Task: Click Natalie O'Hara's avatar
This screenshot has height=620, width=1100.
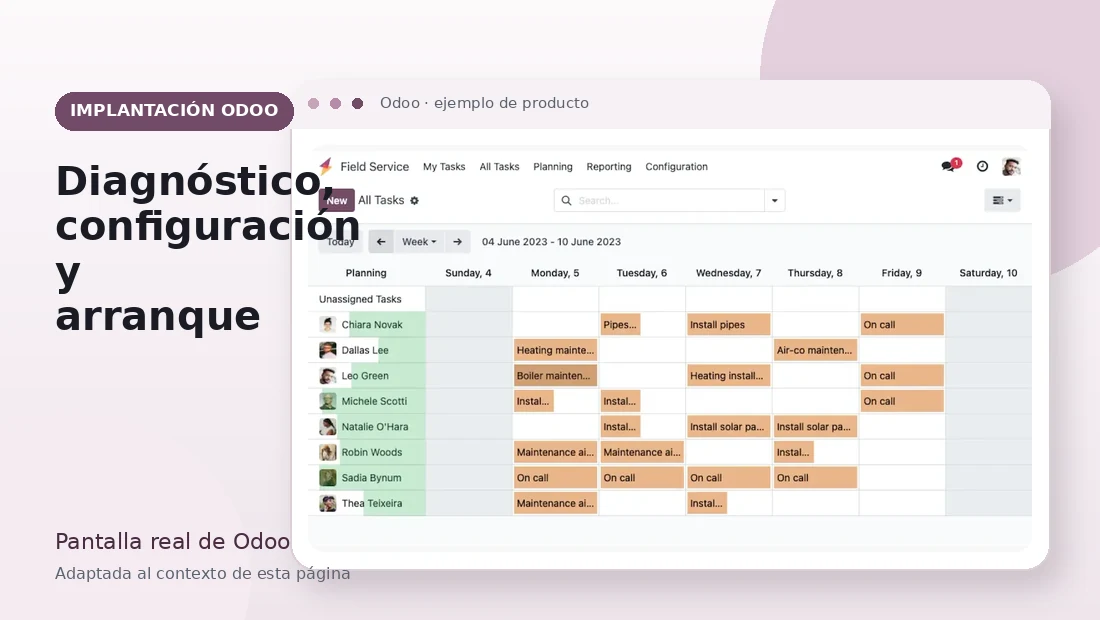Action: [x=328, y=426]
